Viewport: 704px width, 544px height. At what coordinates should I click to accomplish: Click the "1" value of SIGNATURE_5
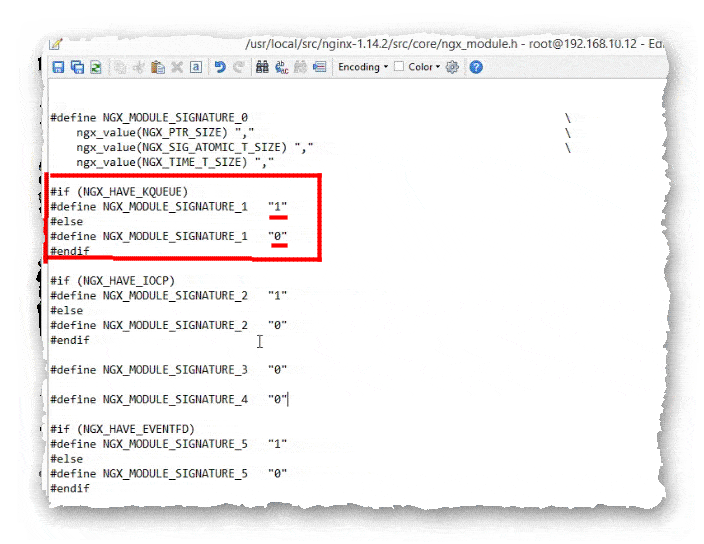click(277, 444)
